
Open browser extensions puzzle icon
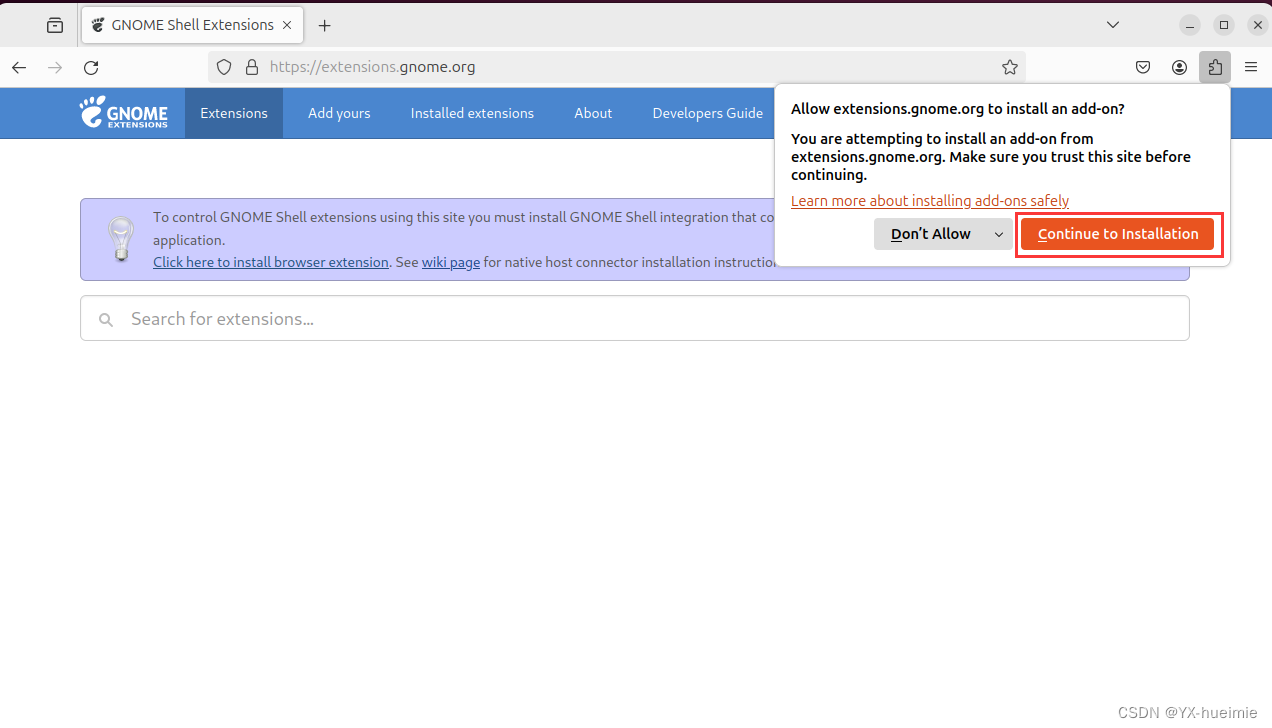1215,67
